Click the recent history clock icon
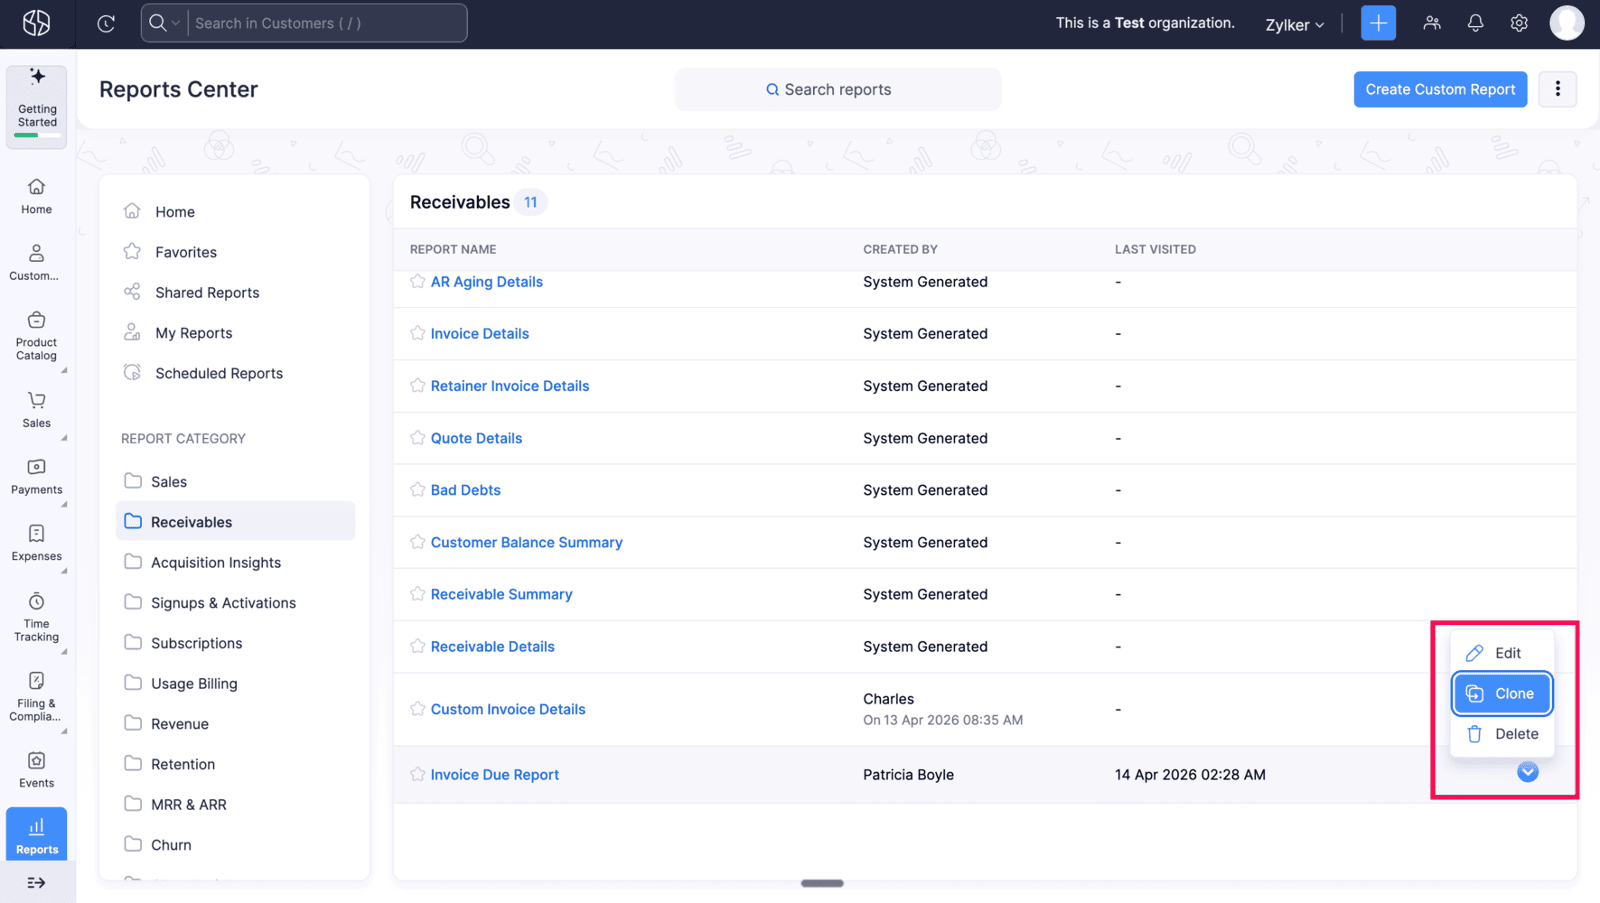1600x903 pixels. 106,23
